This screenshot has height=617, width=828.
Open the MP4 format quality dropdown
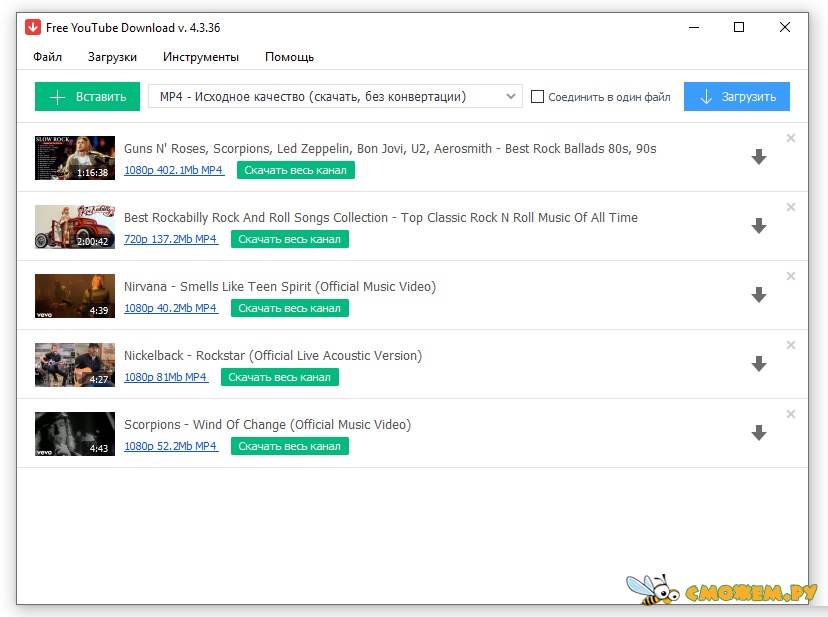(335, 96)
